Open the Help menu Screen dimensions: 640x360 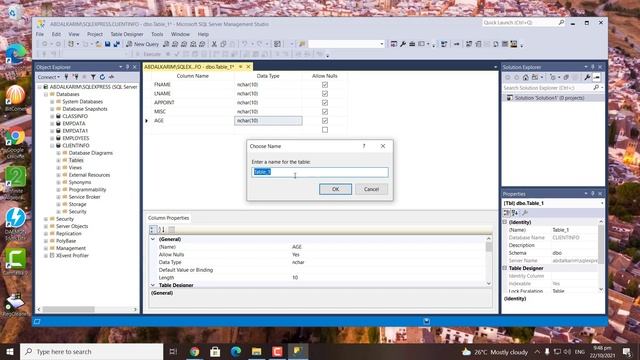(x=203, y=34)
